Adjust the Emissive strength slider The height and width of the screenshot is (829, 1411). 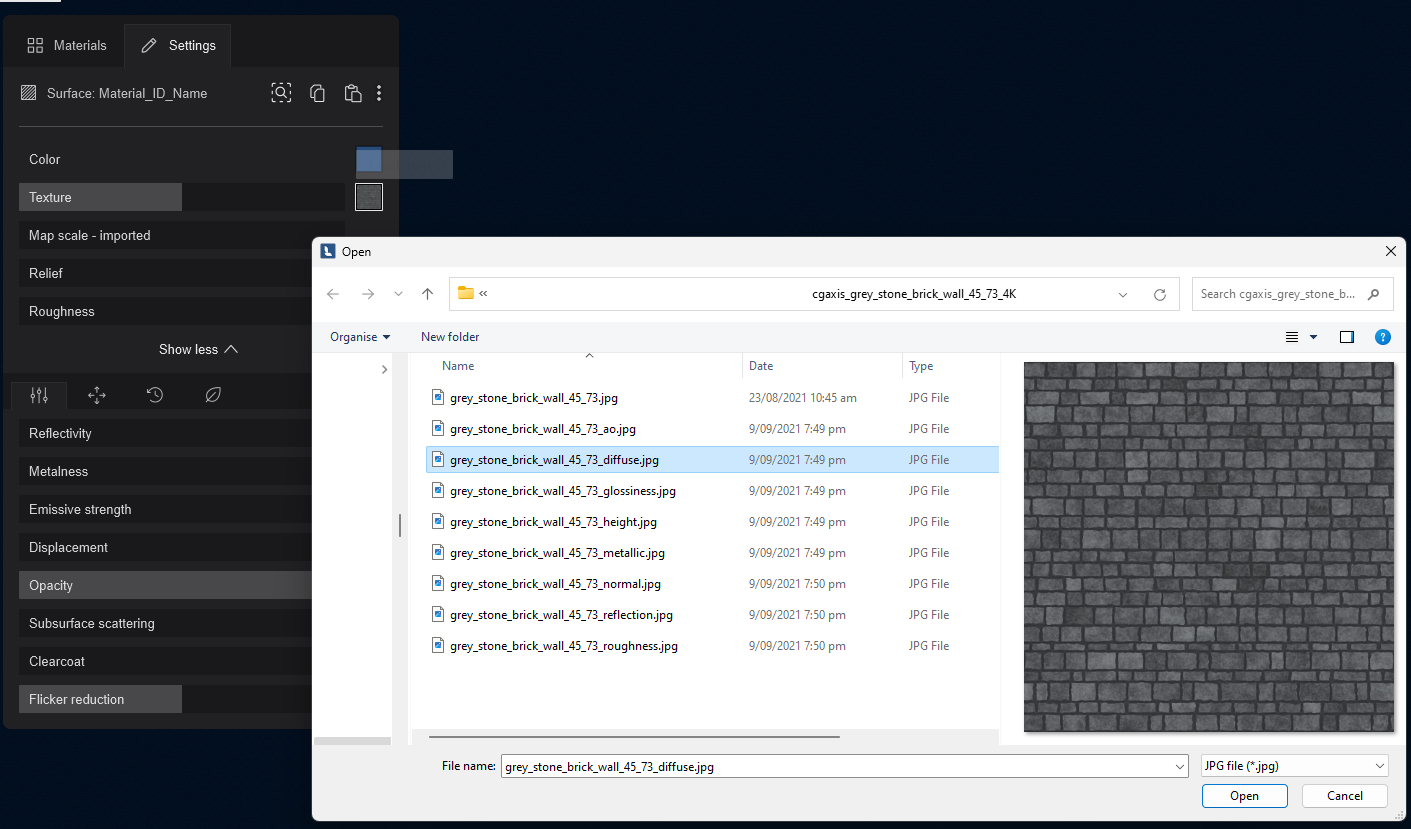[x=166, y=509]
